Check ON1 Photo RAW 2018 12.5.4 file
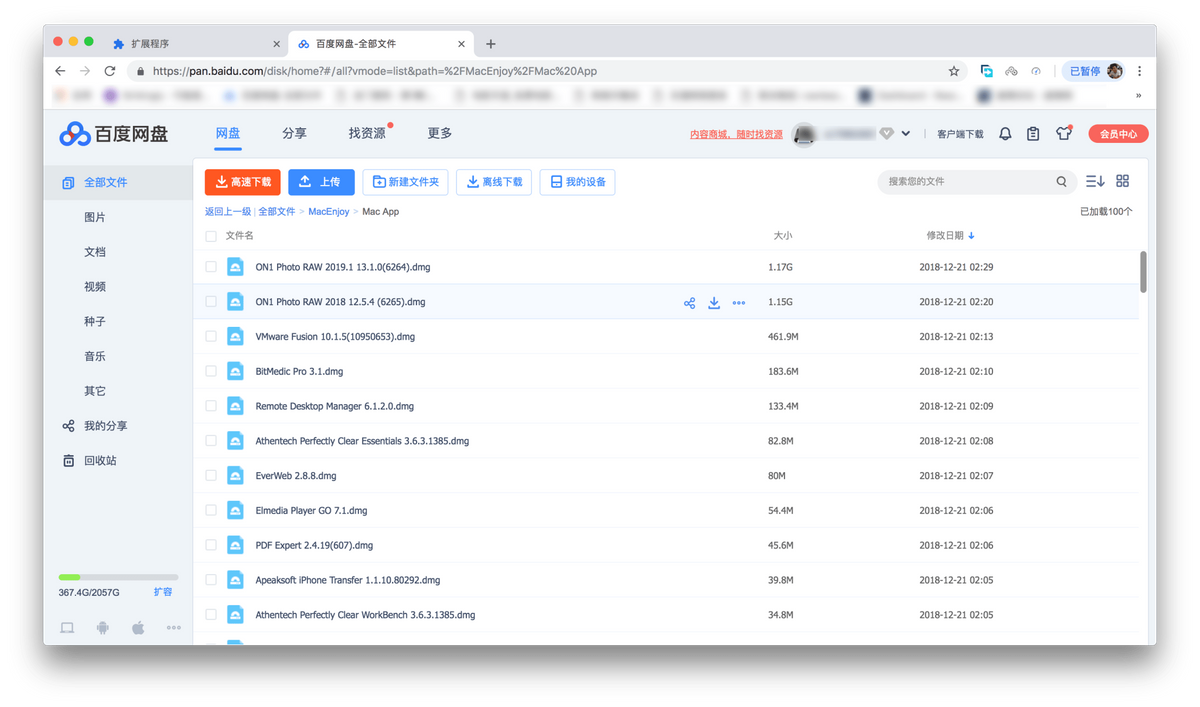Image resolution: width=1200 pixels, height=707 pixels. [x=211, y=302]
